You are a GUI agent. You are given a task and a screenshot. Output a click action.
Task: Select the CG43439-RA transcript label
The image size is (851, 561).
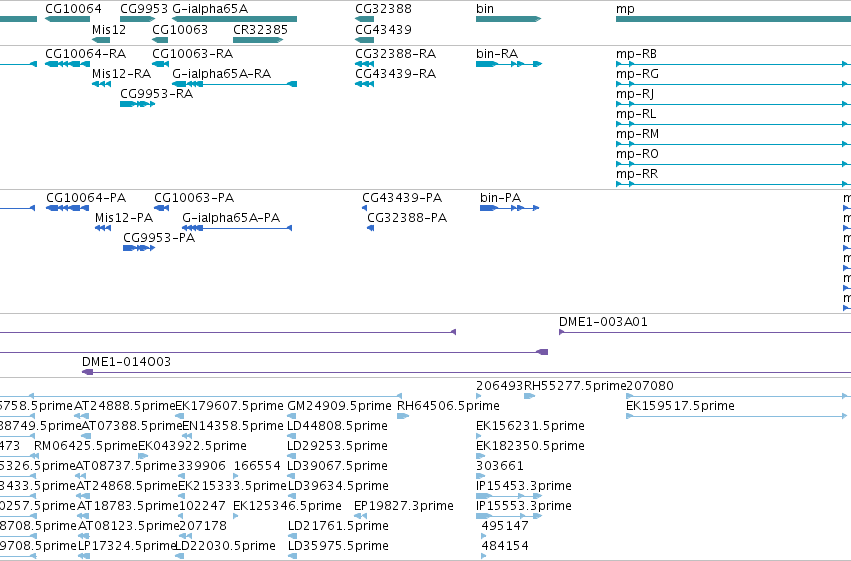click(x=396, y=73)
